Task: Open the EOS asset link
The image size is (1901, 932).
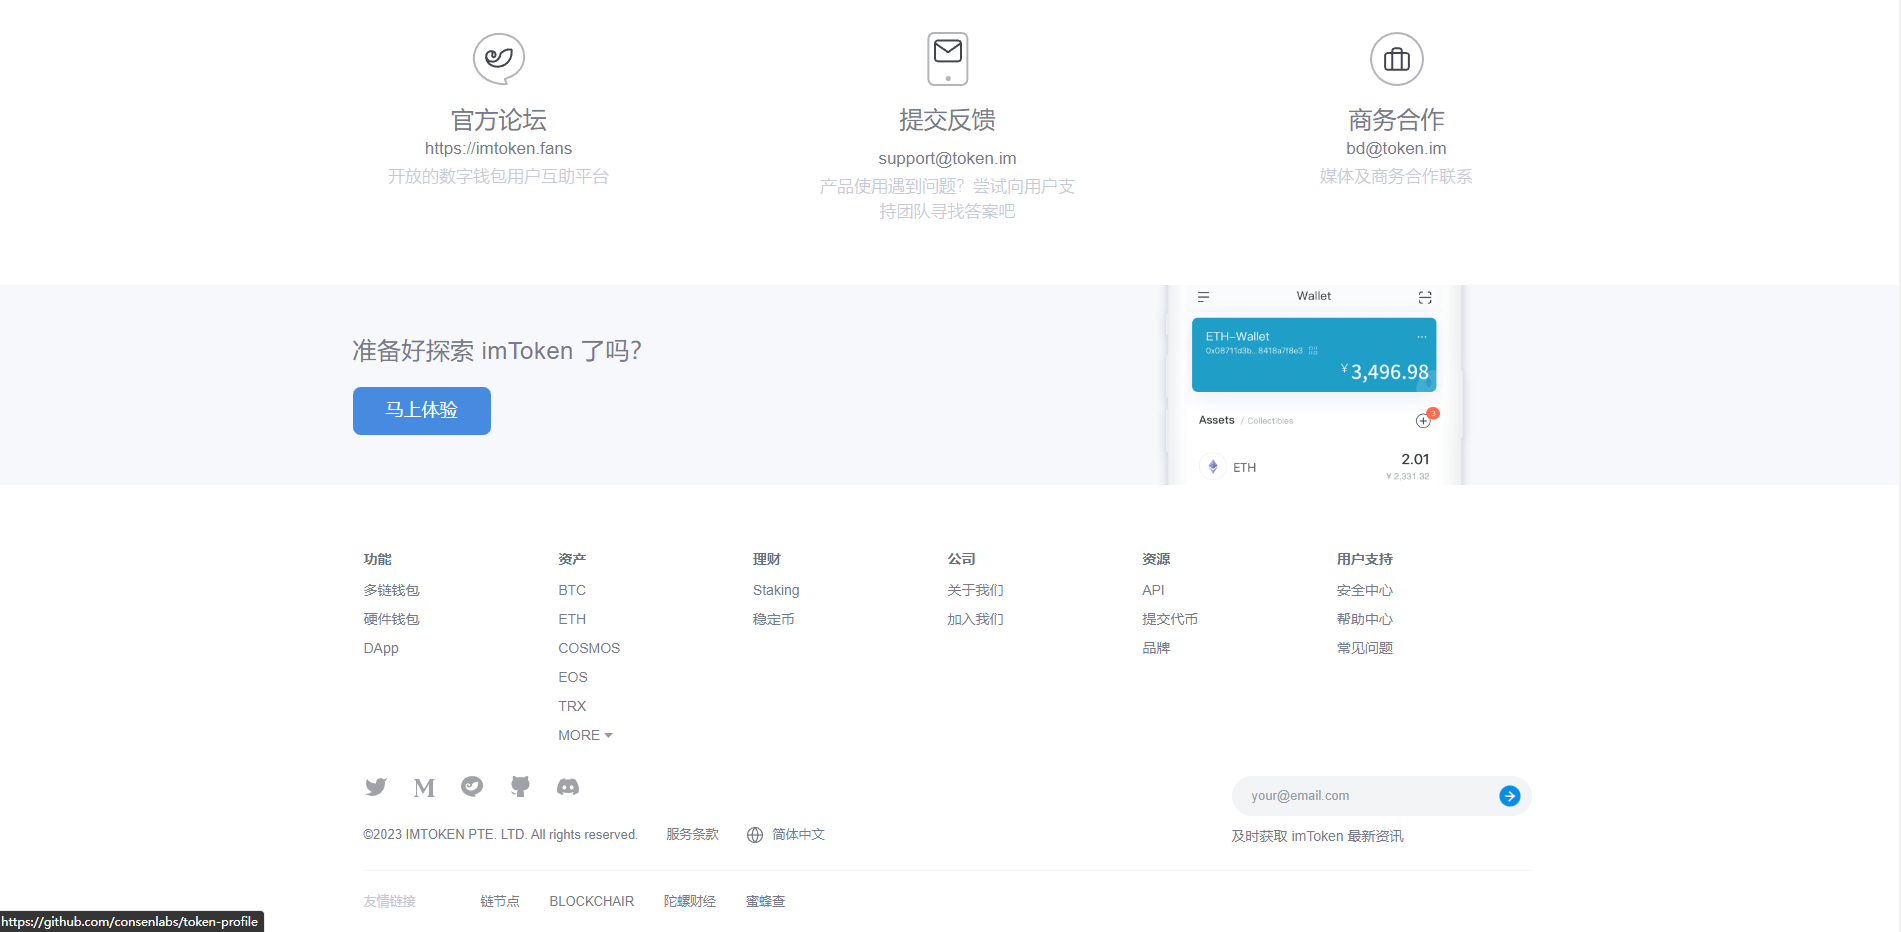Action: point(573,678)
